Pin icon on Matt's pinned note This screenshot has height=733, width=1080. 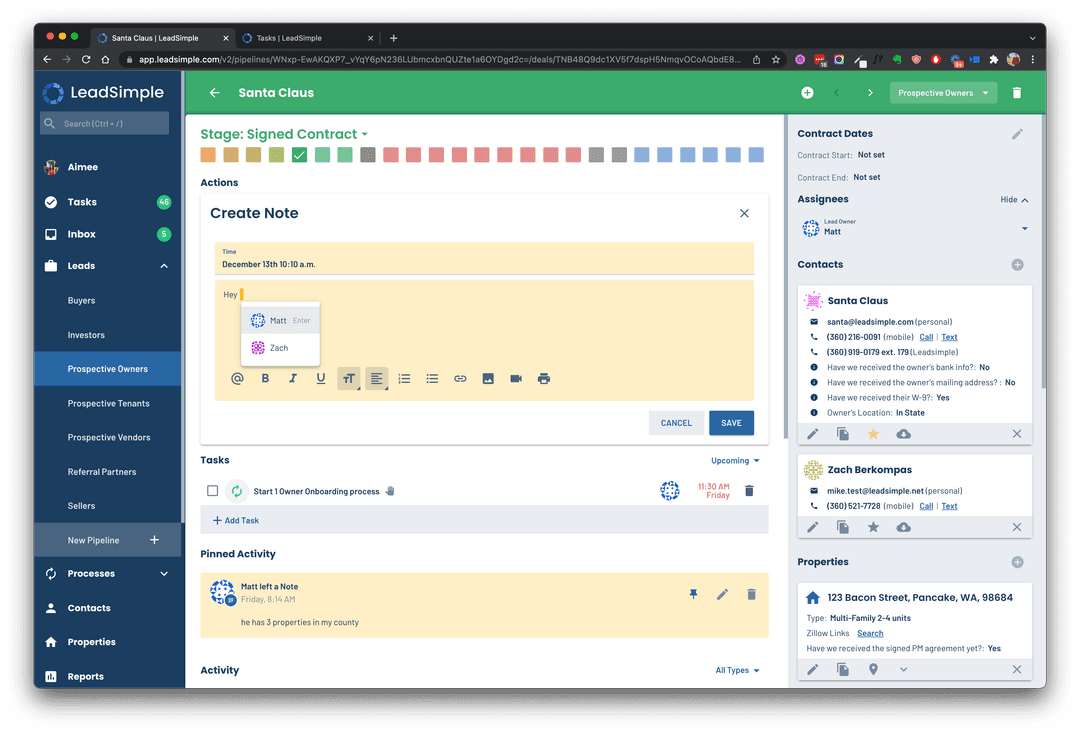pos(694,594)
